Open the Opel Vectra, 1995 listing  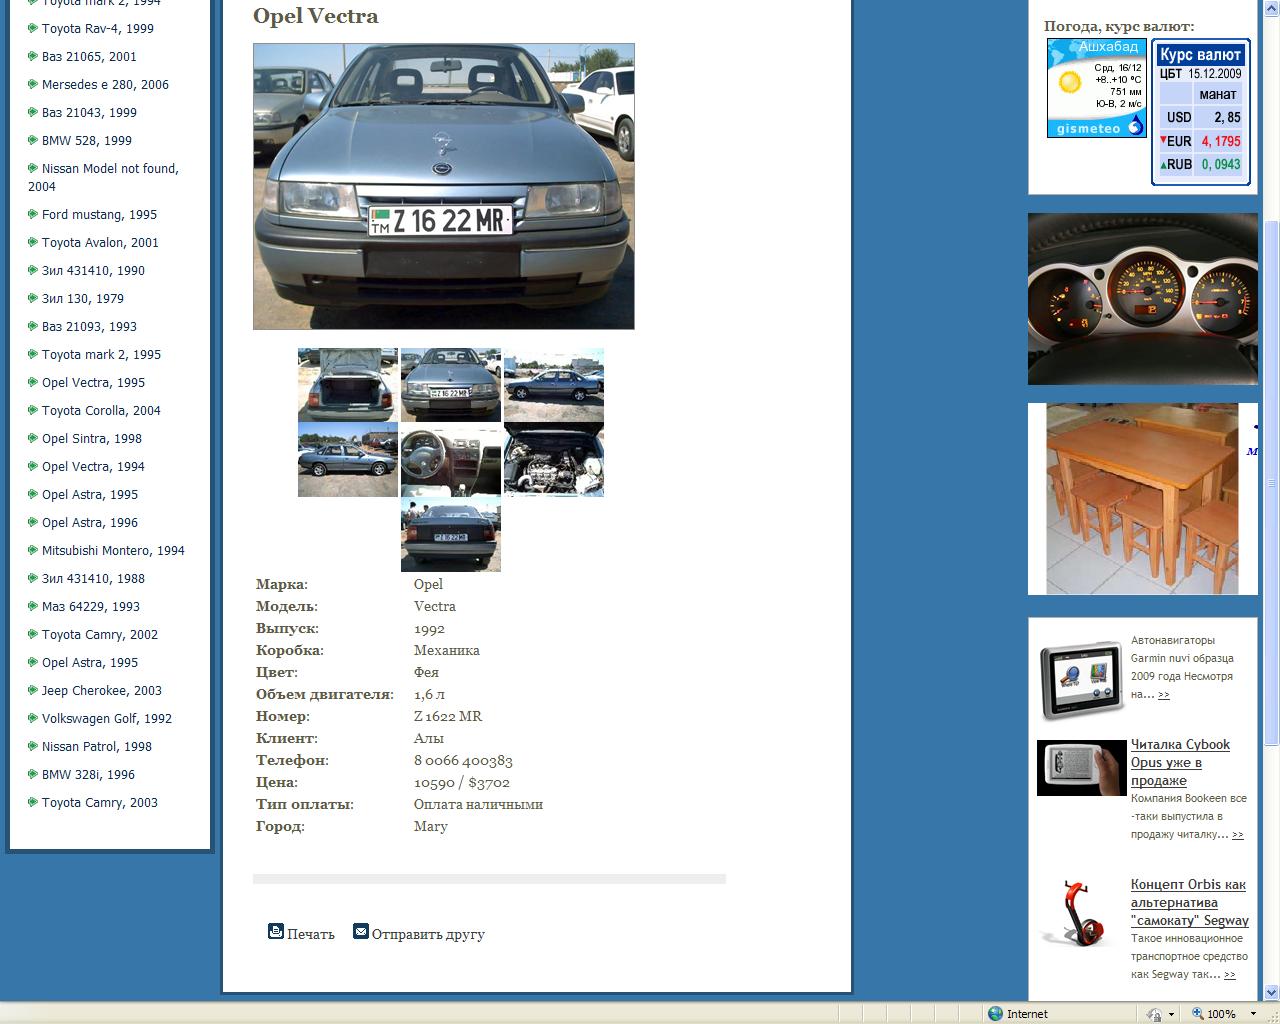[x=93, y=382]
